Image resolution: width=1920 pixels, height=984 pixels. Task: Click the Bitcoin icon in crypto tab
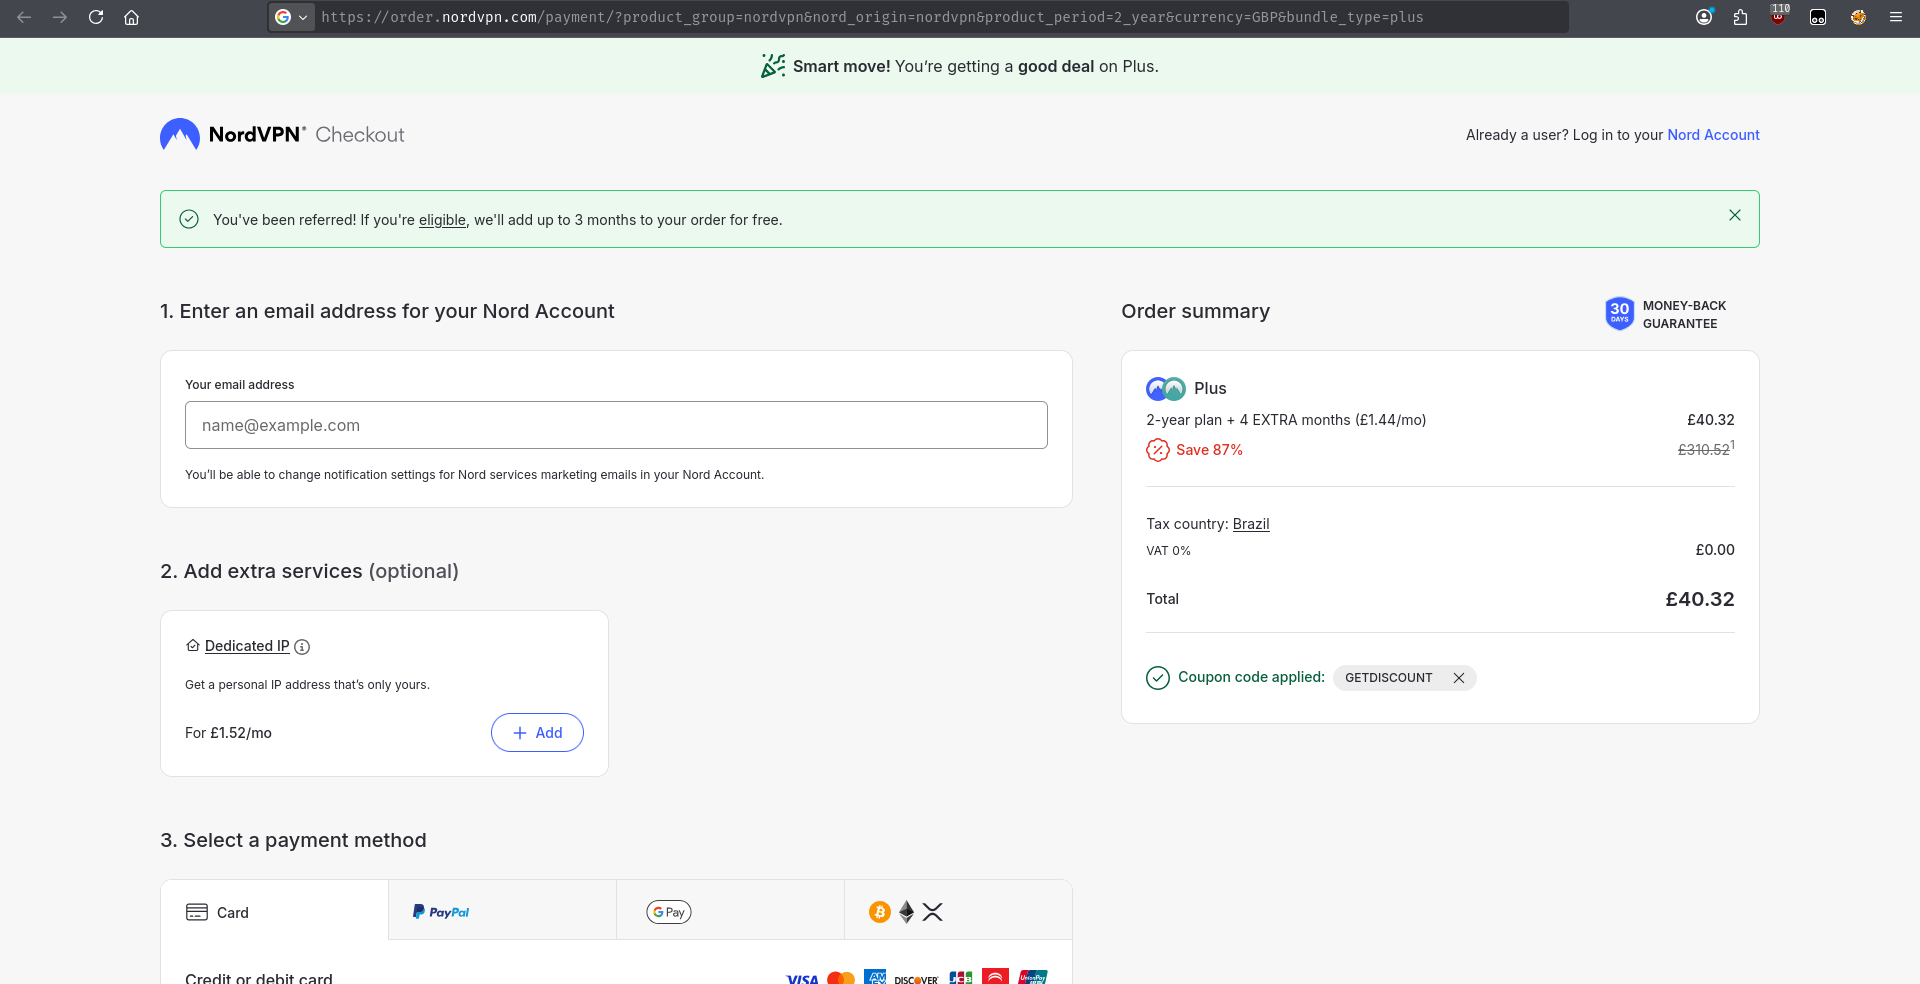tap(880, 912)
